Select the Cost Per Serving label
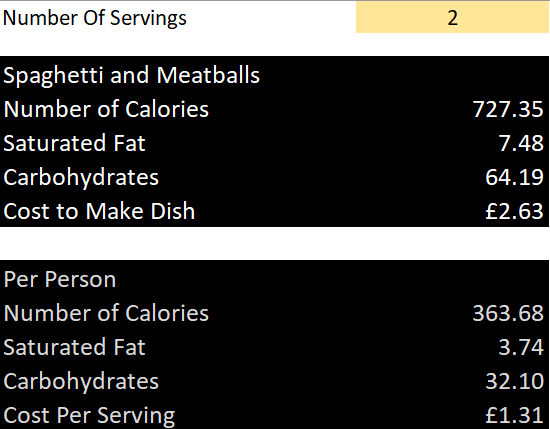This screenshot has width=550, height=429. point(89,415)
